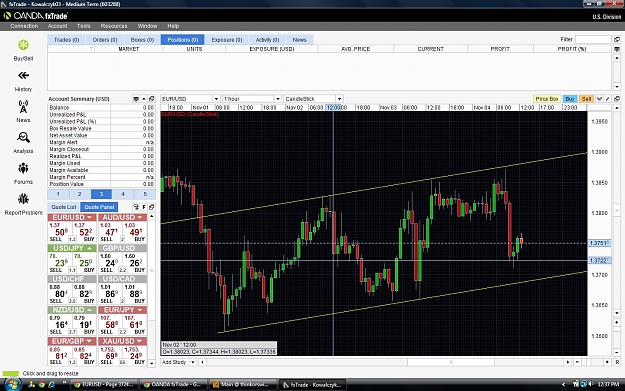This screenshot has width=625, height=391.
Task: Click EUR/USD BUY price 1.37 52
Action: coord(86,232)
